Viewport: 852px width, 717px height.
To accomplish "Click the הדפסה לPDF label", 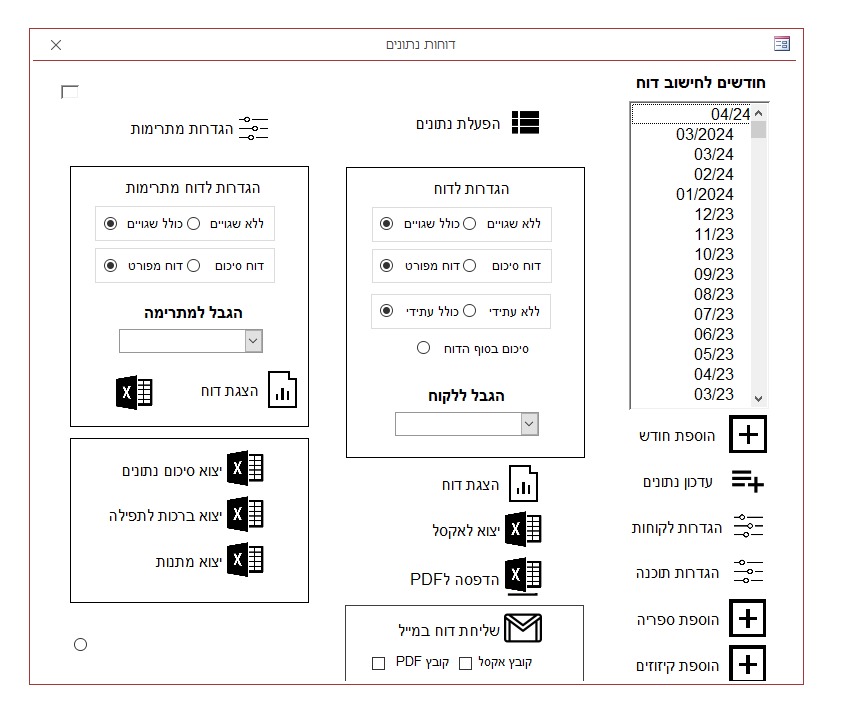I will coord(455,580).
